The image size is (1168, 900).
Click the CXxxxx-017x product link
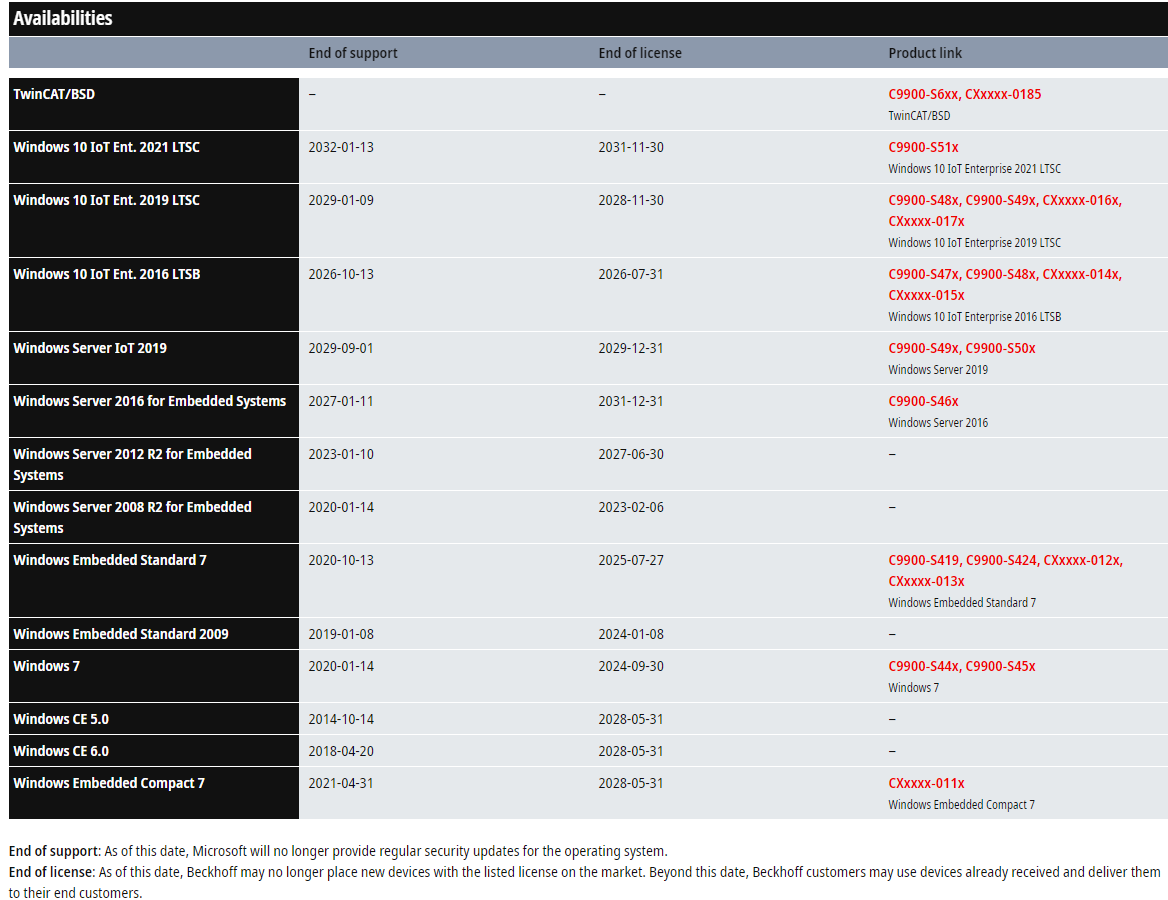point(926,221)
